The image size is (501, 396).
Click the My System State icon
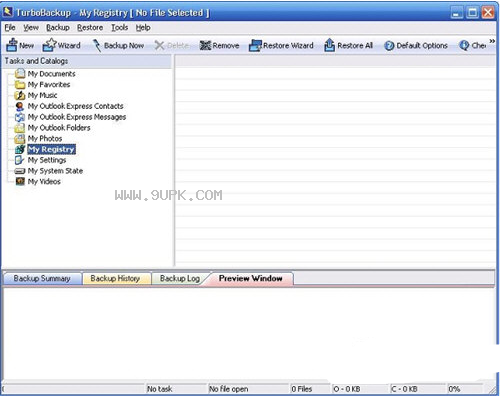coord(20,171)
